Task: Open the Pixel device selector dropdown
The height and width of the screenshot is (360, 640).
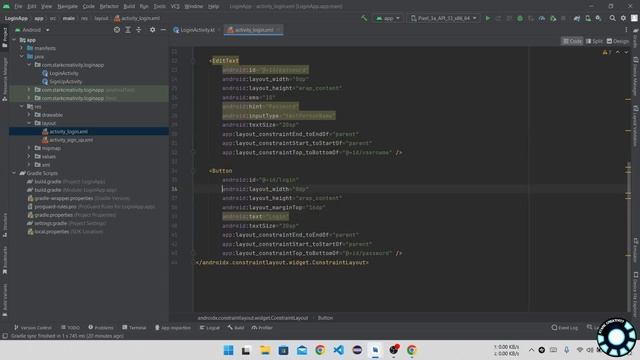Action: click(443, 18)
